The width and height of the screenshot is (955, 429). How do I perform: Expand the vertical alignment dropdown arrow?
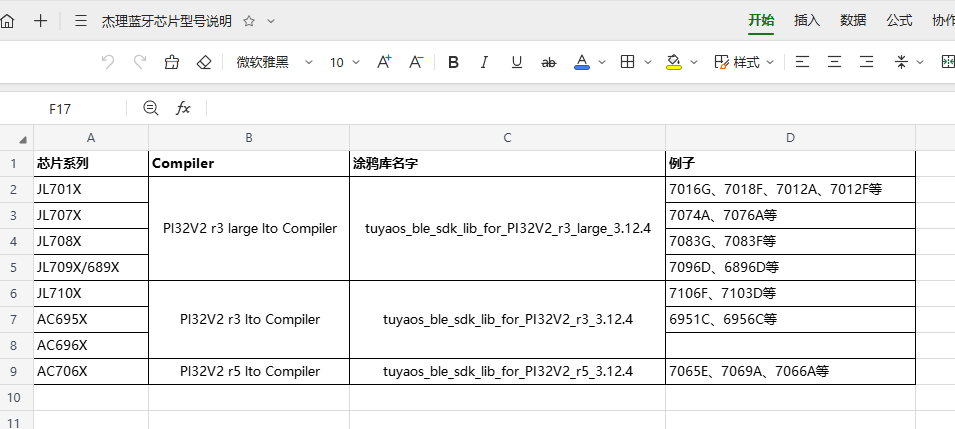click(920, 62)
